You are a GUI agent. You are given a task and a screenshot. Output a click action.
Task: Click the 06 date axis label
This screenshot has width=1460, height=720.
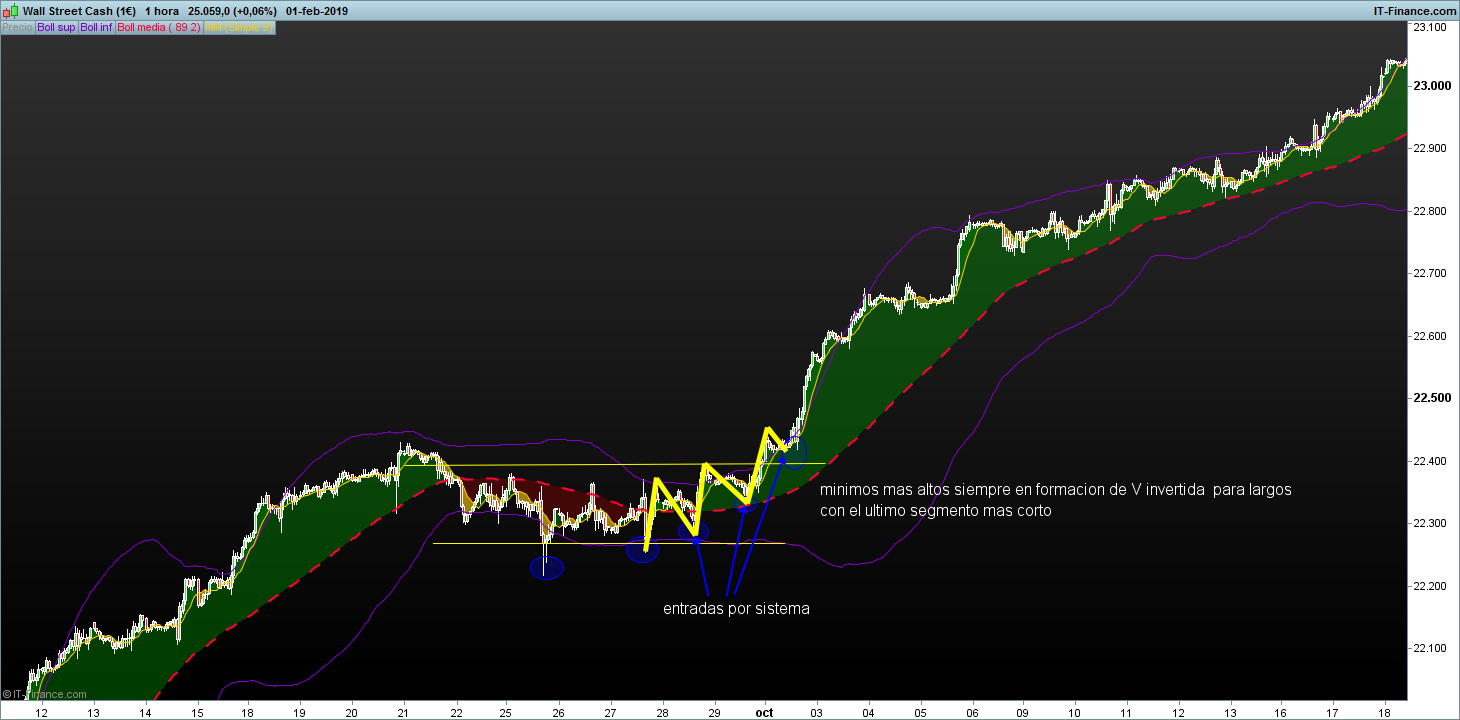pos(972,712)
